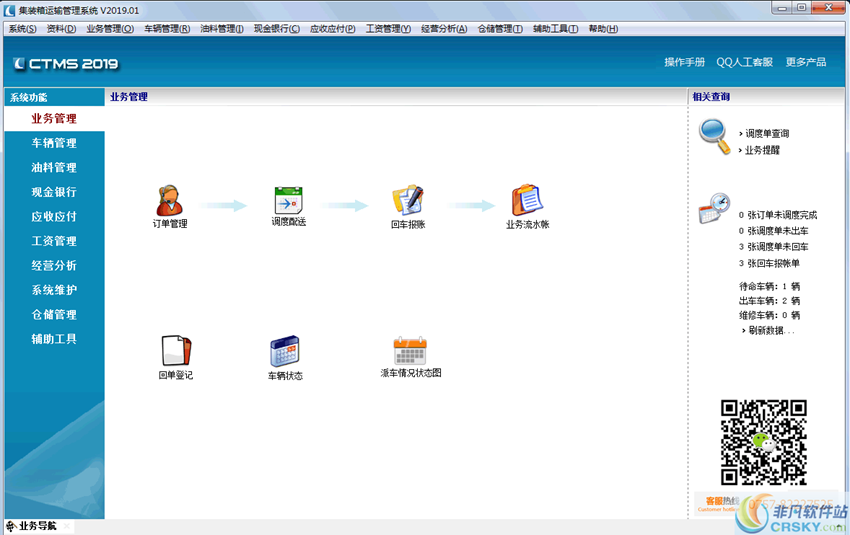Select 车辆管理 in the sidebar
The height and width of the screenshot is (535, 850).
click(54, 143)
